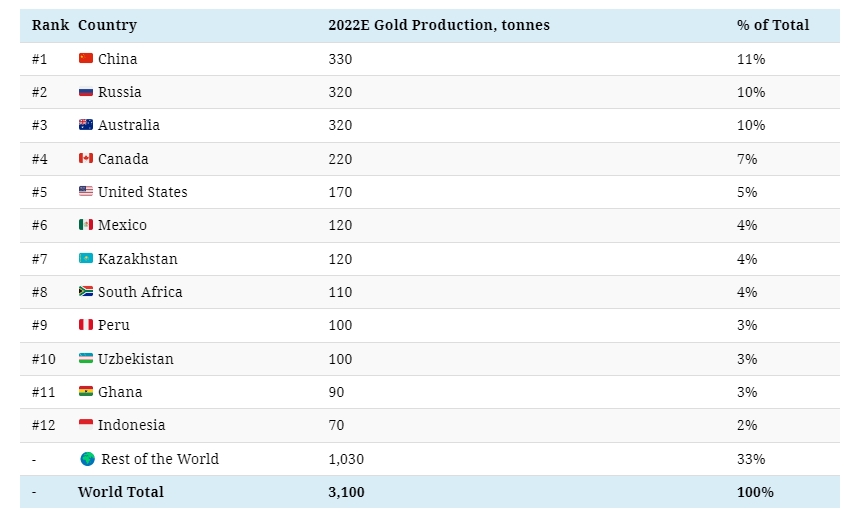
Task: Click the Mexico flag icon
Action: coord(86,225)
